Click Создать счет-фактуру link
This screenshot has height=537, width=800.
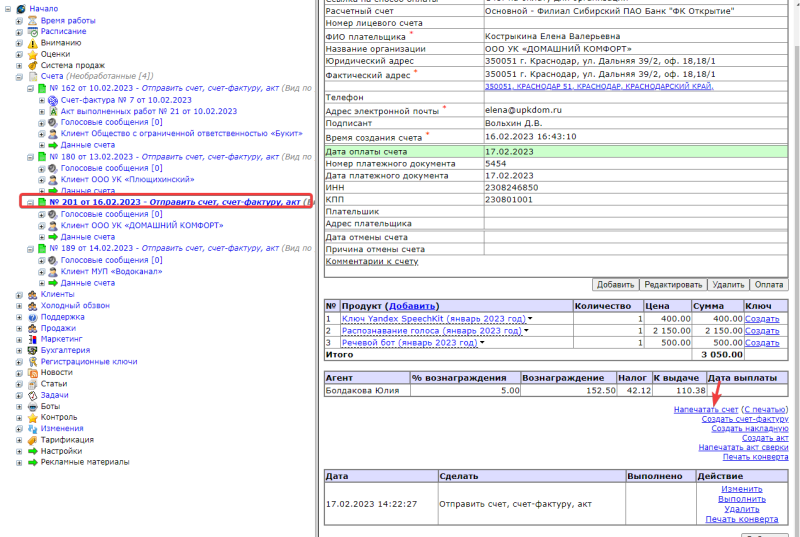[x=745, y=419]
